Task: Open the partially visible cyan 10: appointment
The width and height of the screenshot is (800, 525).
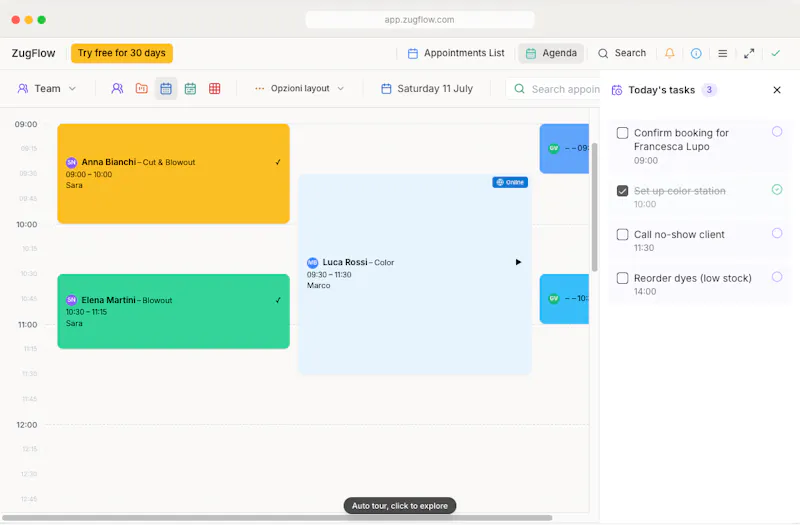Action: click(x=564, y=299)
